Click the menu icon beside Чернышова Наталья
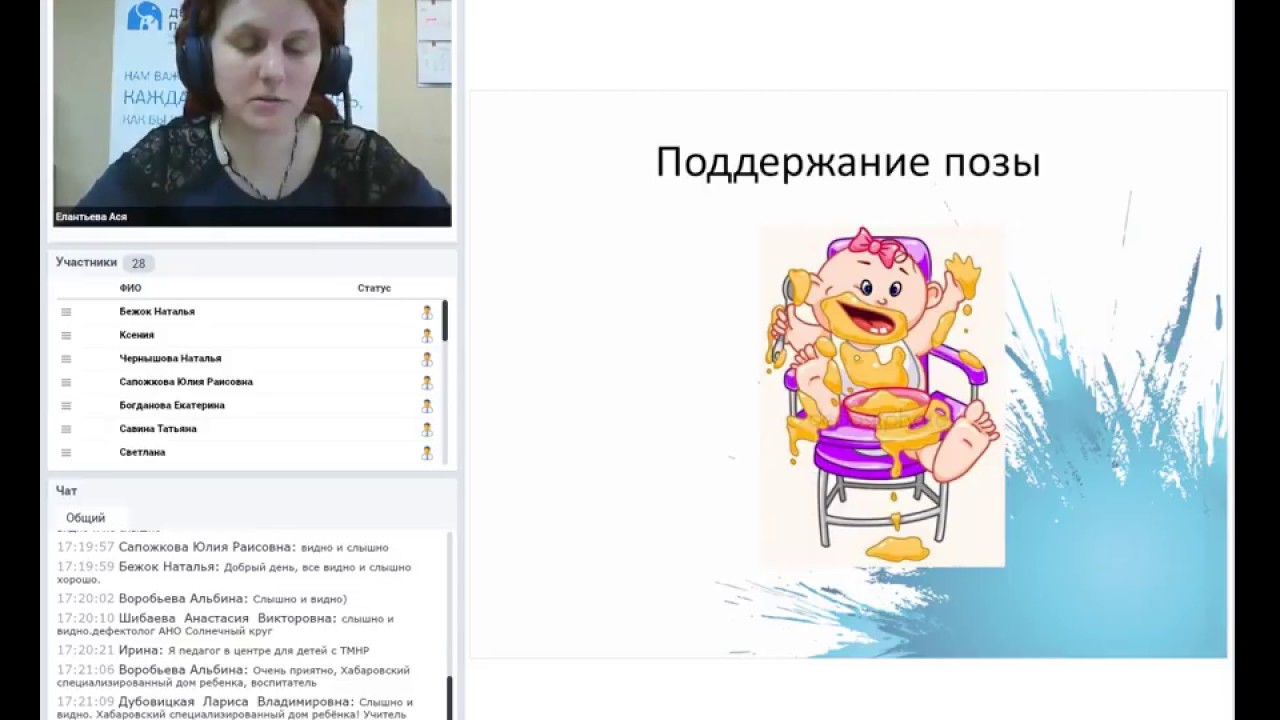 coord(66,358)
